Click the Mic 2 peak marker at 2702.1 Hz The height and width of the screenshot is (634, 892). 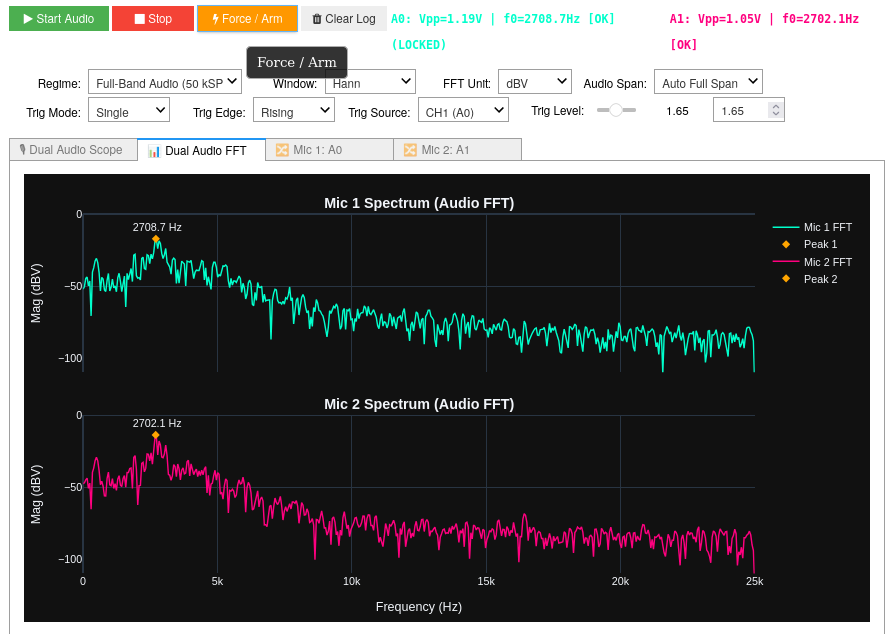pos(156,435)
